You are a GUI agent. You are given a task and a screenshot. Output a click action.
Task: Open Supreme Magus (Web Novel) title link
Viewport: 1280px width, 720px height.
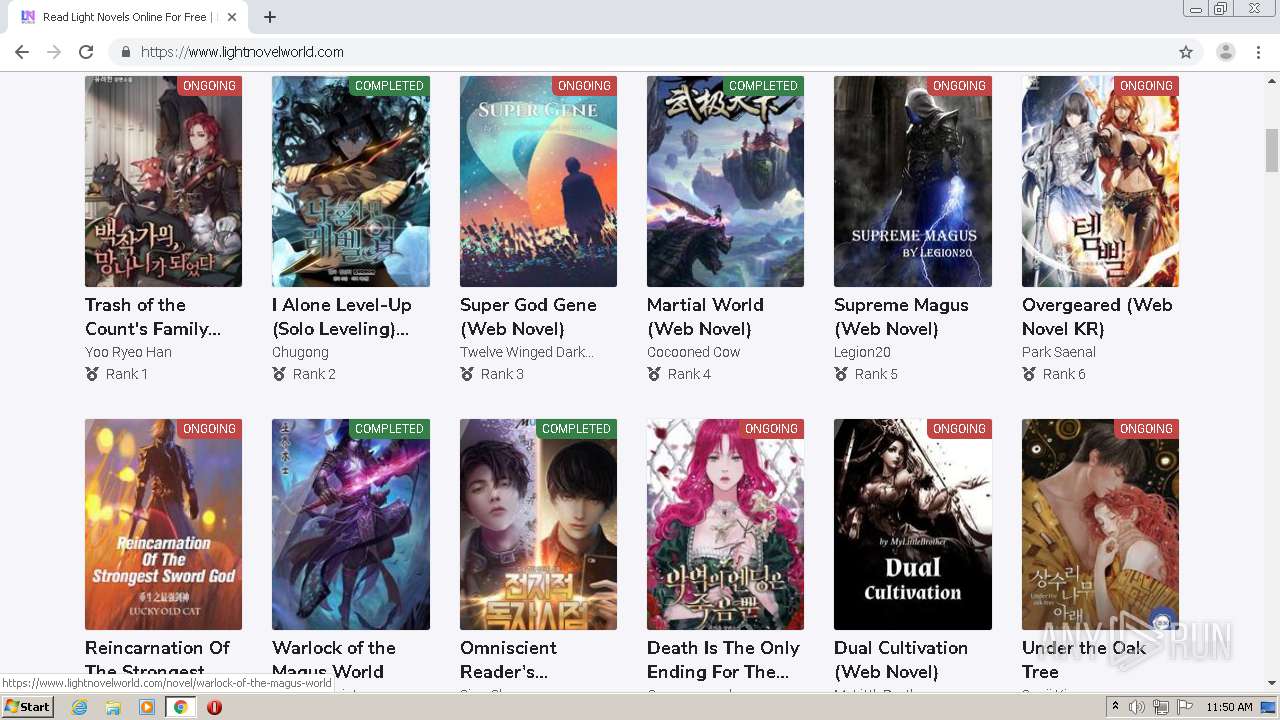pyautogui.click(x=901, y=317)
